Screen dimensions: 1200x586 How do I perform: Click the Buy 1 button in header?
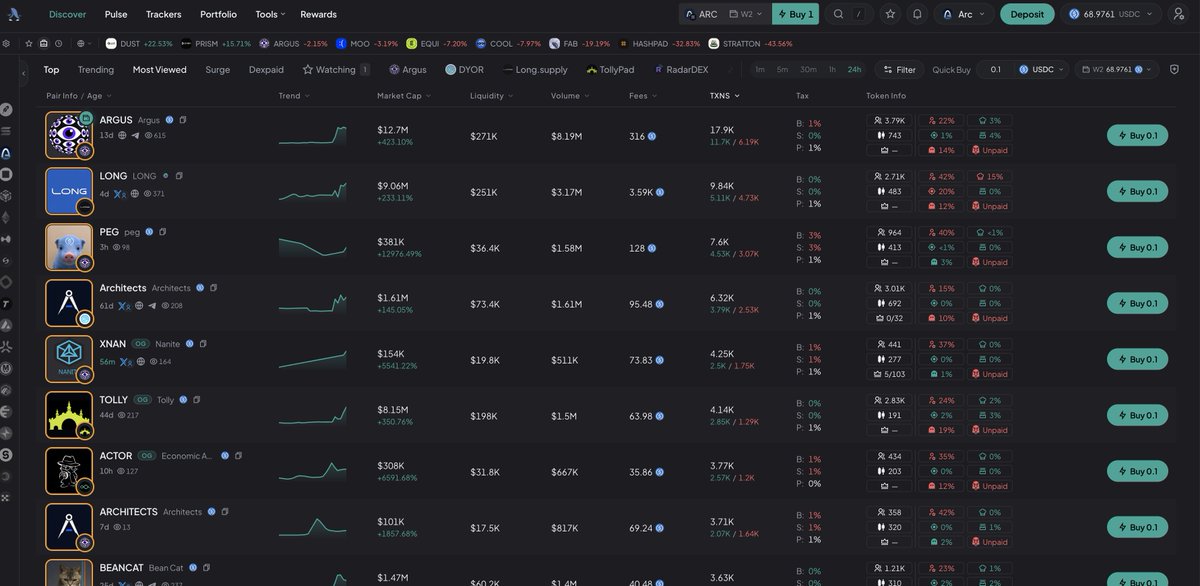(x=795, y=14)
